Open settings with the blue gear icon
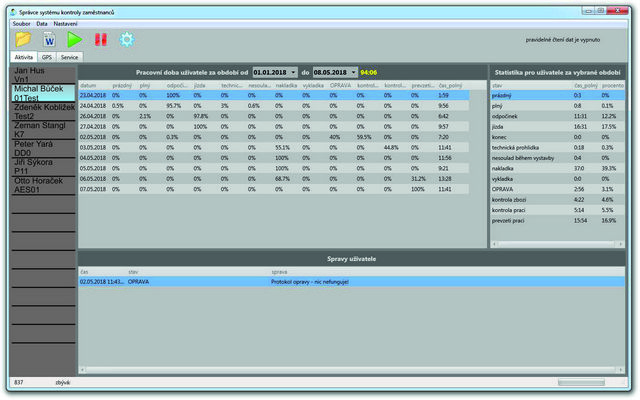640x400 pixels. pos(127,40)
